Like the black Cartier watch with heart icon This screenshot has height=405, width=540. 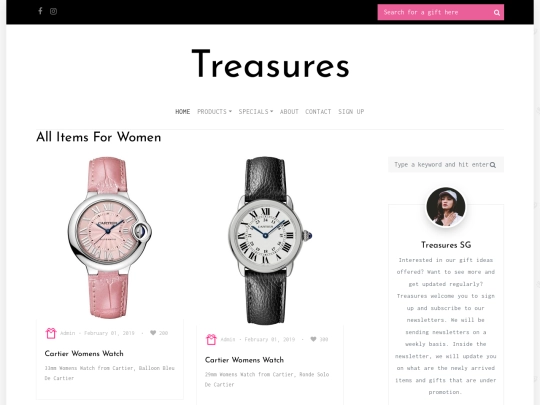coord(313,339)
